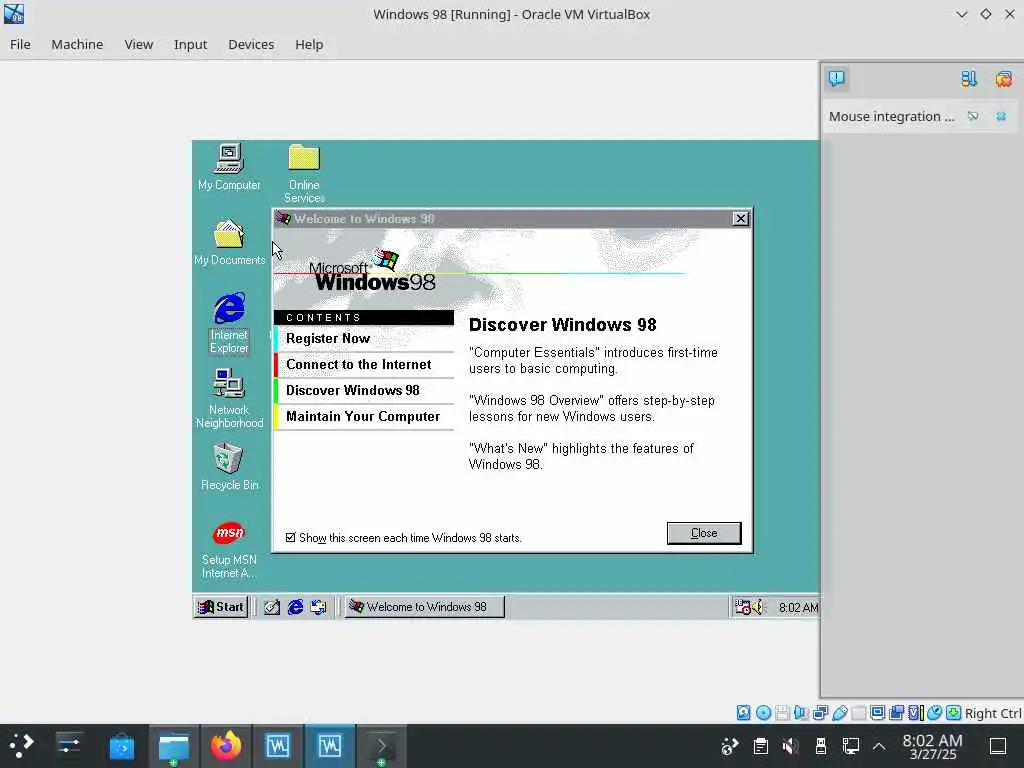Viewport: 1024px width, 768px height.
Task: Open the file manager in host taskbar
Action: tap(174, 746)
